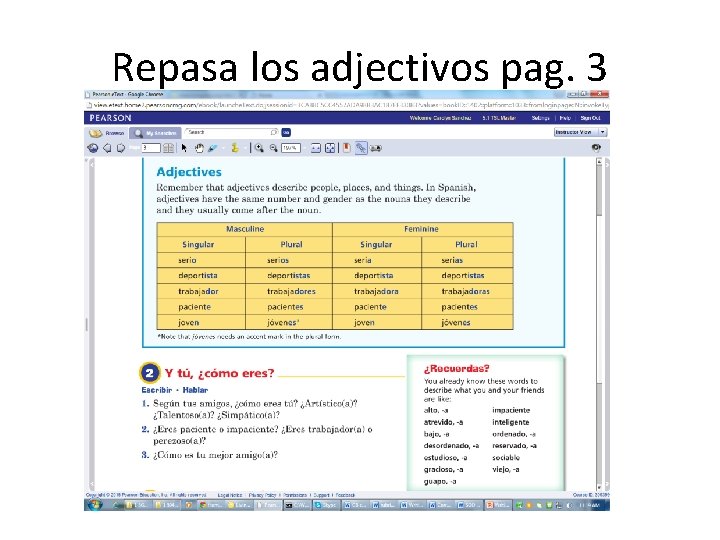Click the Permissions footer link

[x=295, y=495]
